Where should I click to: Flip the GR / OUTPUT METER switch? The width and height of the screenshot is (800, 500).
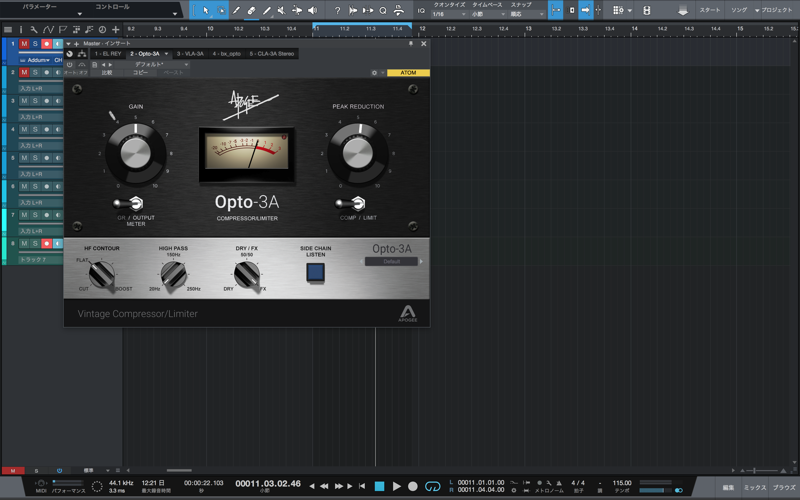click(128, 204)
